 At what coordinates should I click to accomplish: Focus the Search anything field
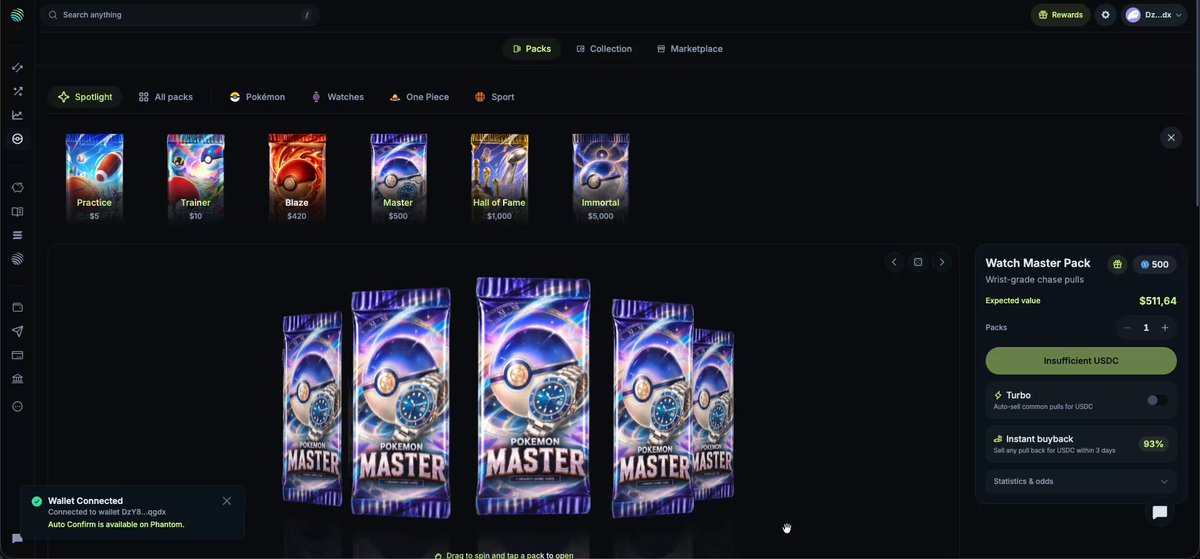coord(180,15)
